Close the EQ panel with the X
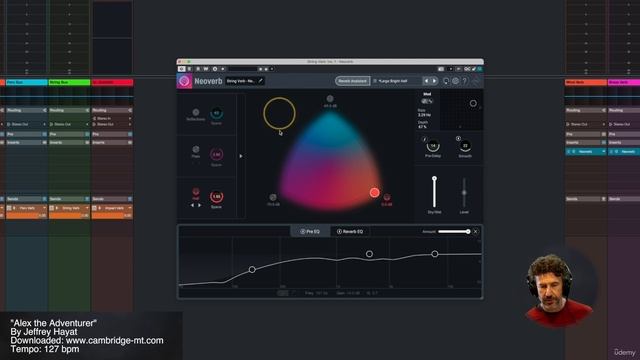The height and width of the screenshot is (360, 640). pyautogui.click(x=476, y=231)
